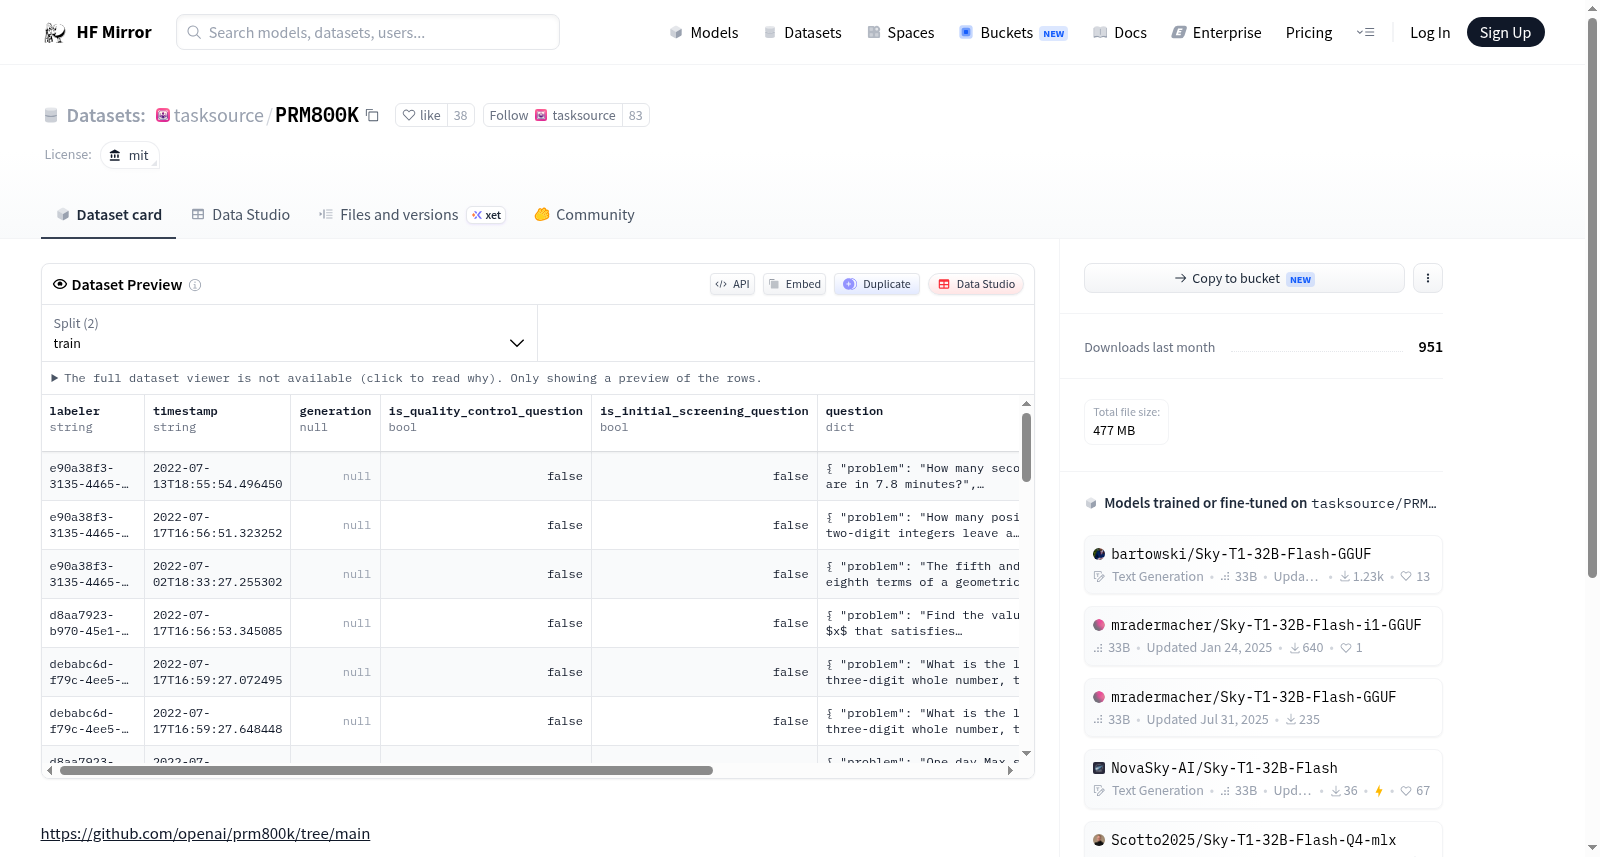The image size is (1600, 857).
Task: Select the Dataset card tab
Action: (109, 215)
